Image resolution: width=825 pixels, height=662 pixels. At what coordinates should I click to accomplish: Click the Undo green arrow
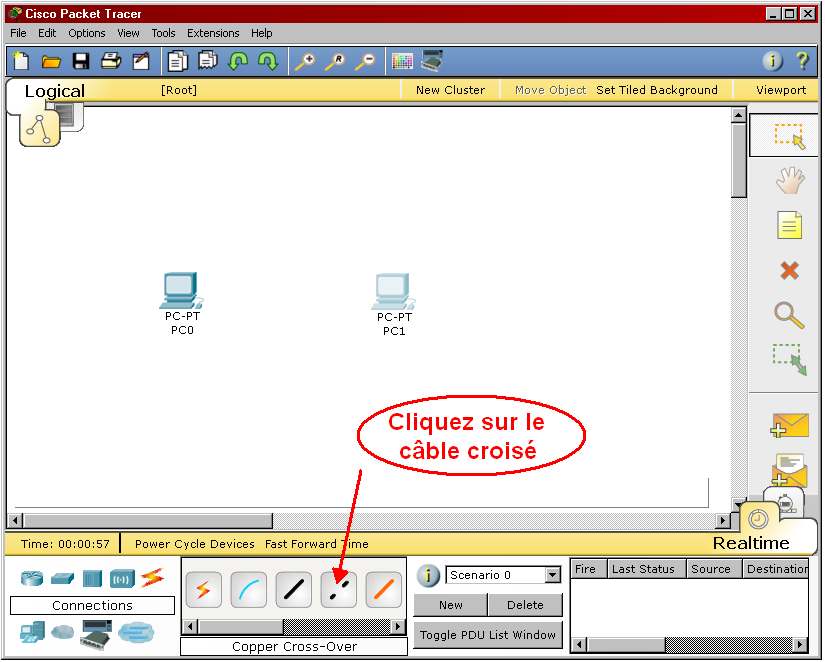click(x=238, y=61)
